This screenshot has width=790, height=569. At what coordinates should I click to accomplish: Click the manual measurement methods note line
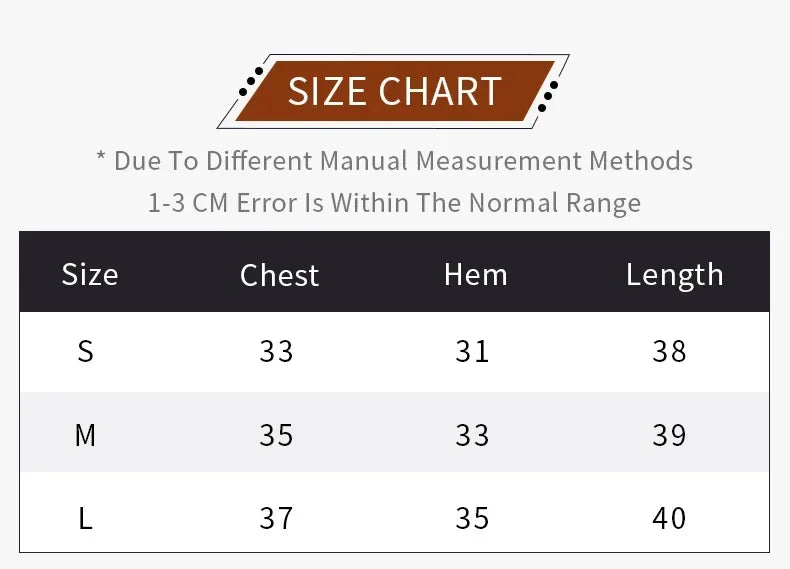pyautogui.click(x=394, y=160)
